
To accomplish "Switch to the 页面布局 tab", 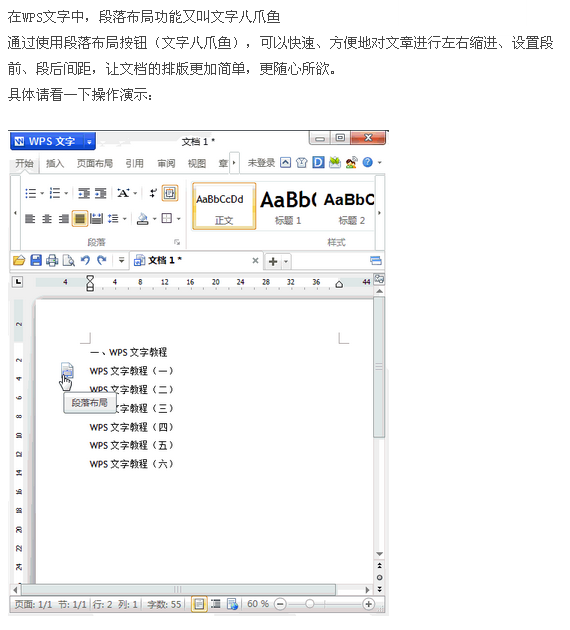I will coord(95,163).
